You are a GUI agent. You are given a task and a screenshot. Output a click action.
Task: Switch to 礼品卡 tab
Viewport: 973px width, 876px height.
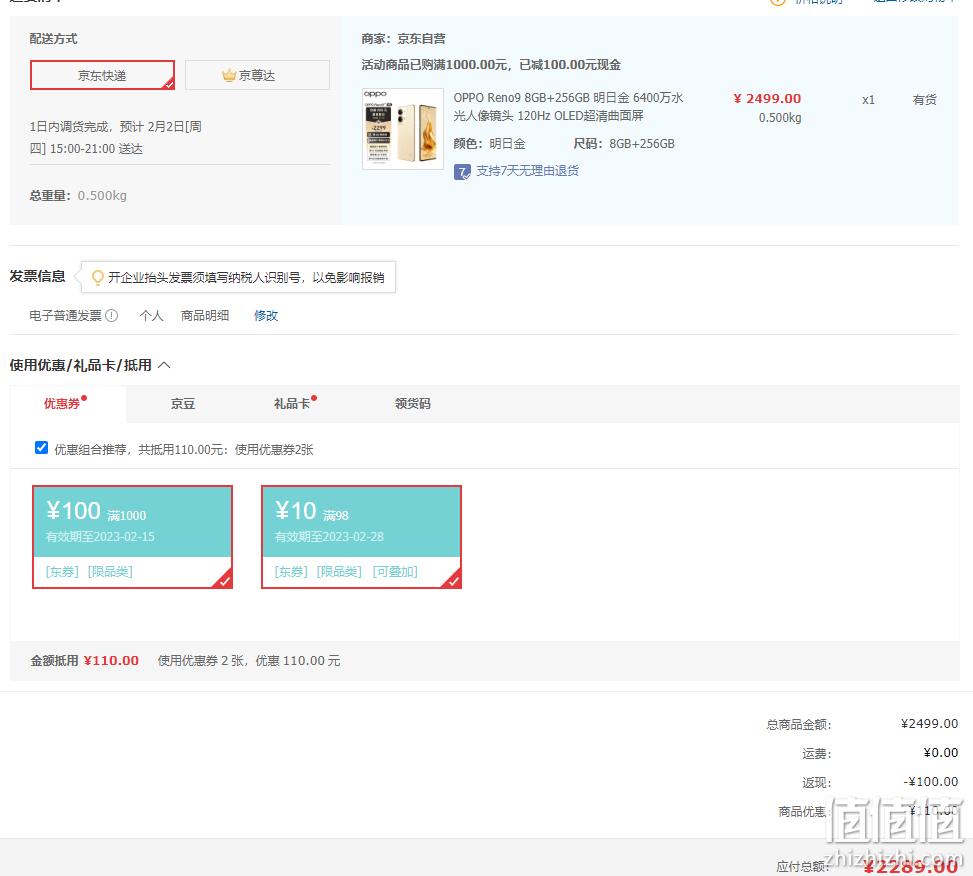click(x=292, y=404)
